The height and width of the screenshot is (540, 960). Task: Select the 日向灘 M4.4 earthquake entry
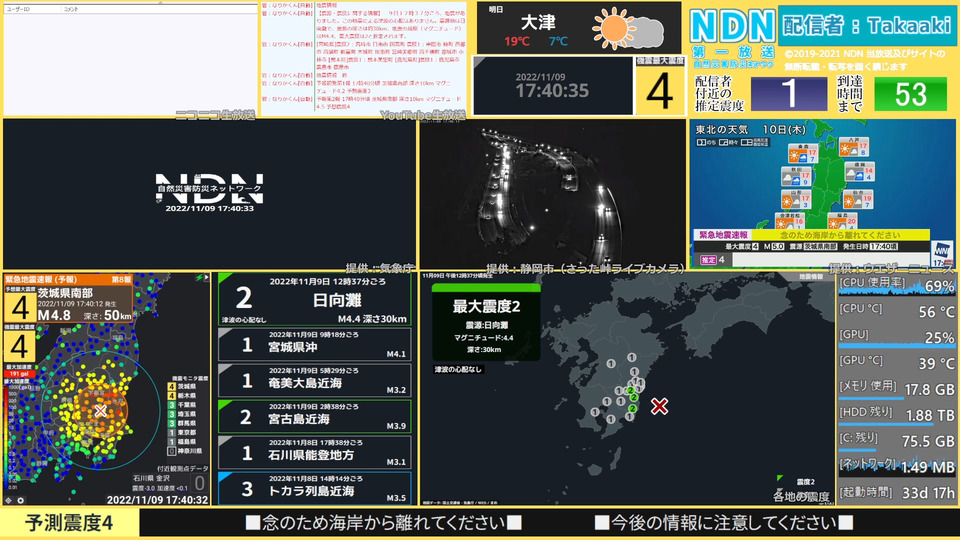(x=315, y=299)
